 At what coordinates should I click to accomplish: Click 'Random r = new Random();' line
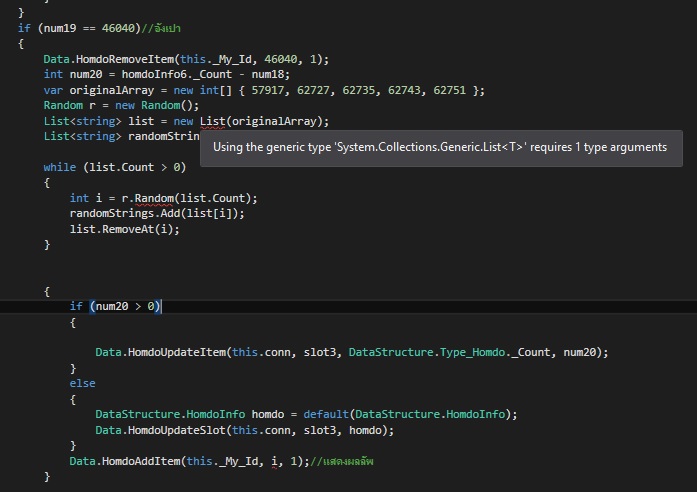(x=121, y=106)
